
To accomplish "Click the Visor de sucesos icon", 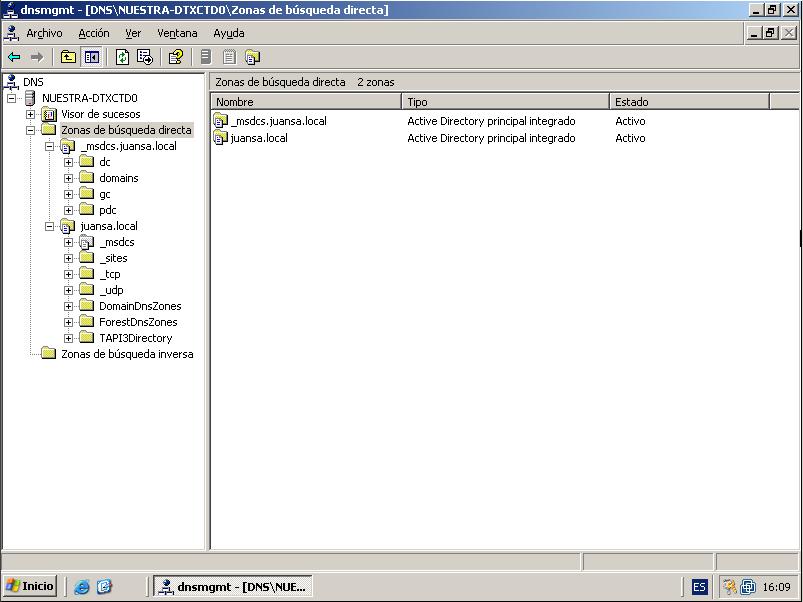I will [x=49, y=114].
